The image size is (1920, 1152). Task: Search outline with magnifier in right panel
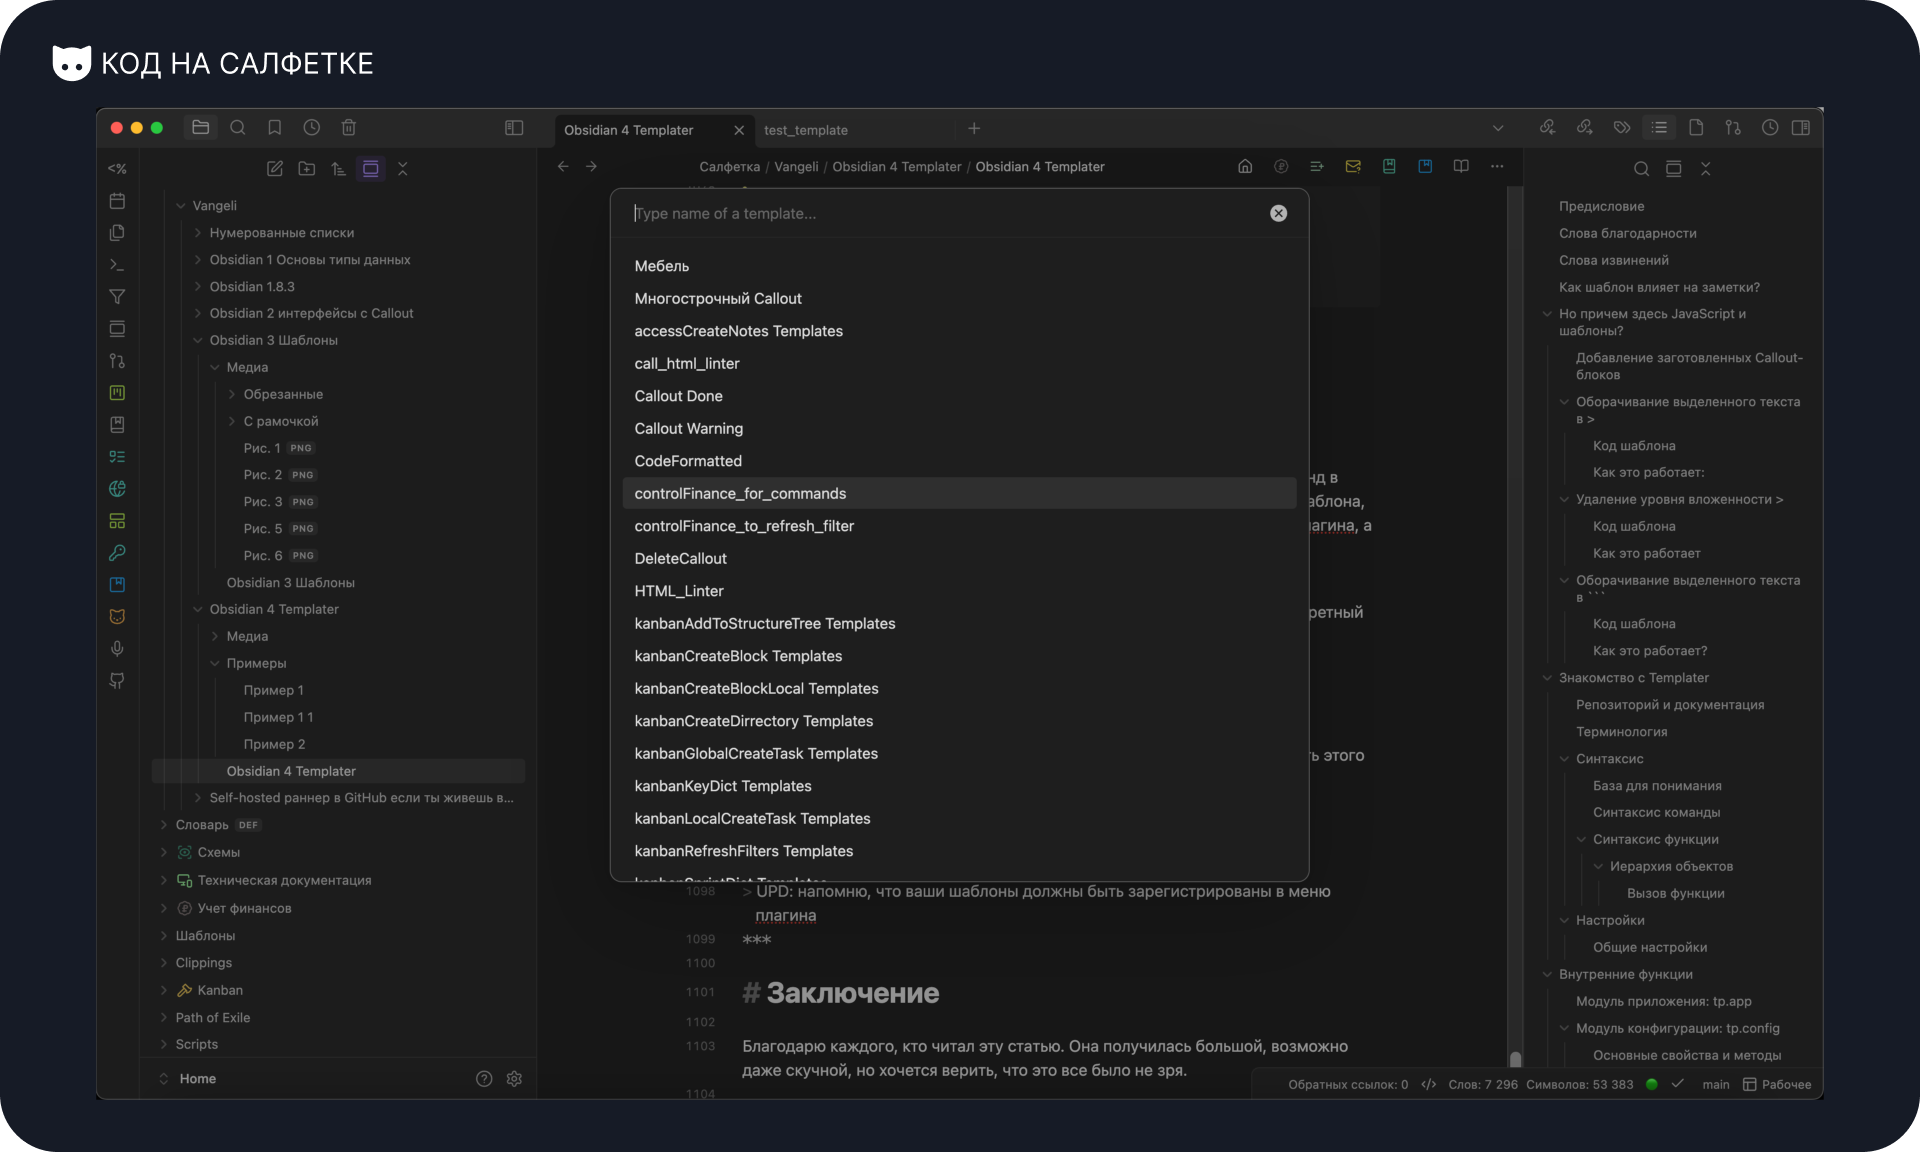pos(1642,169)
